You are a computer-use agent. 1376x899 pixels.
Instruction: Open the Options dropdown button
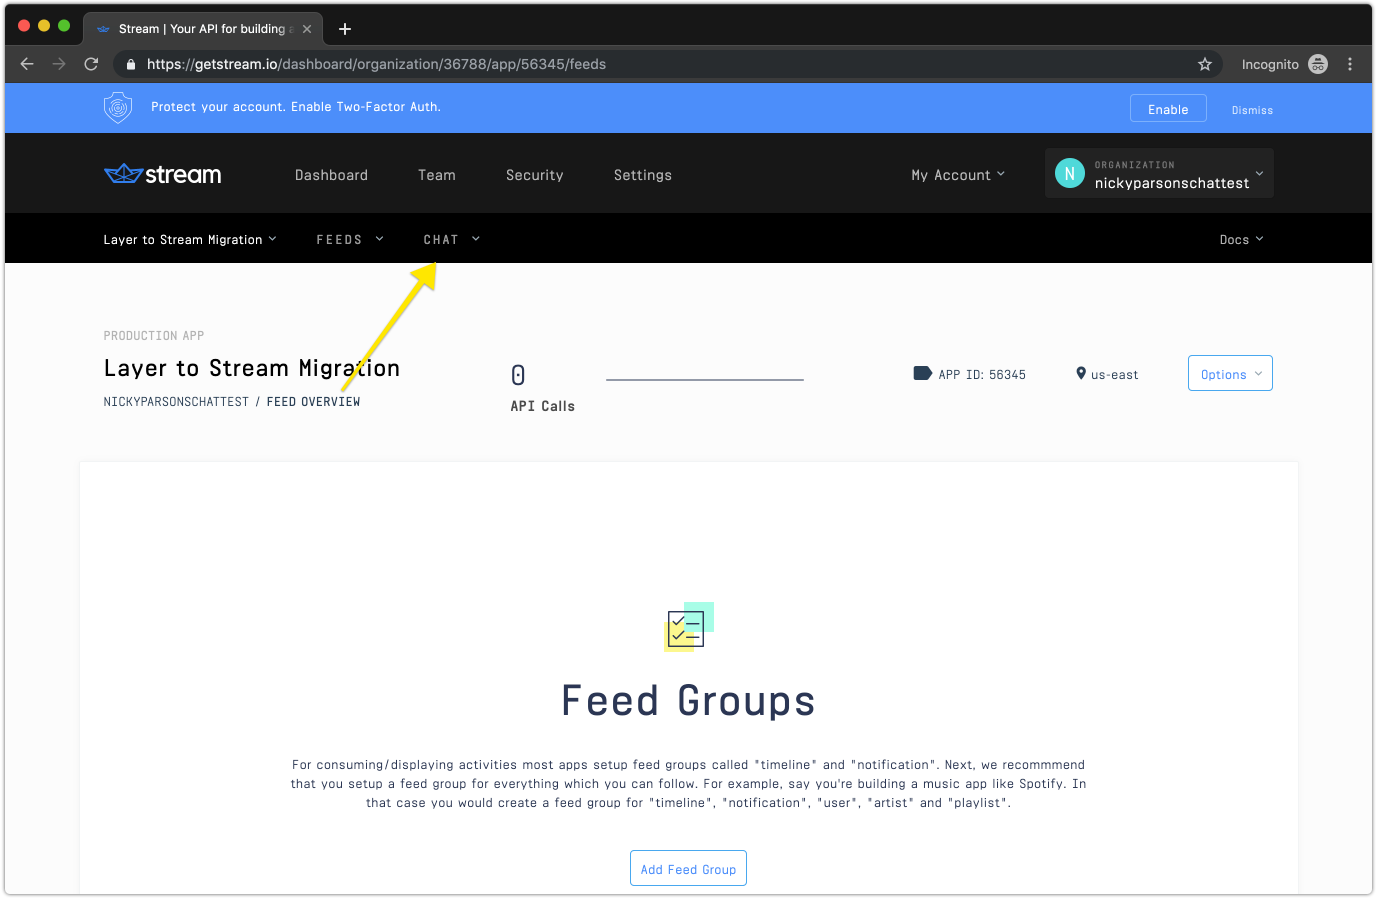pyautogui.click(x=1230, y=373)
